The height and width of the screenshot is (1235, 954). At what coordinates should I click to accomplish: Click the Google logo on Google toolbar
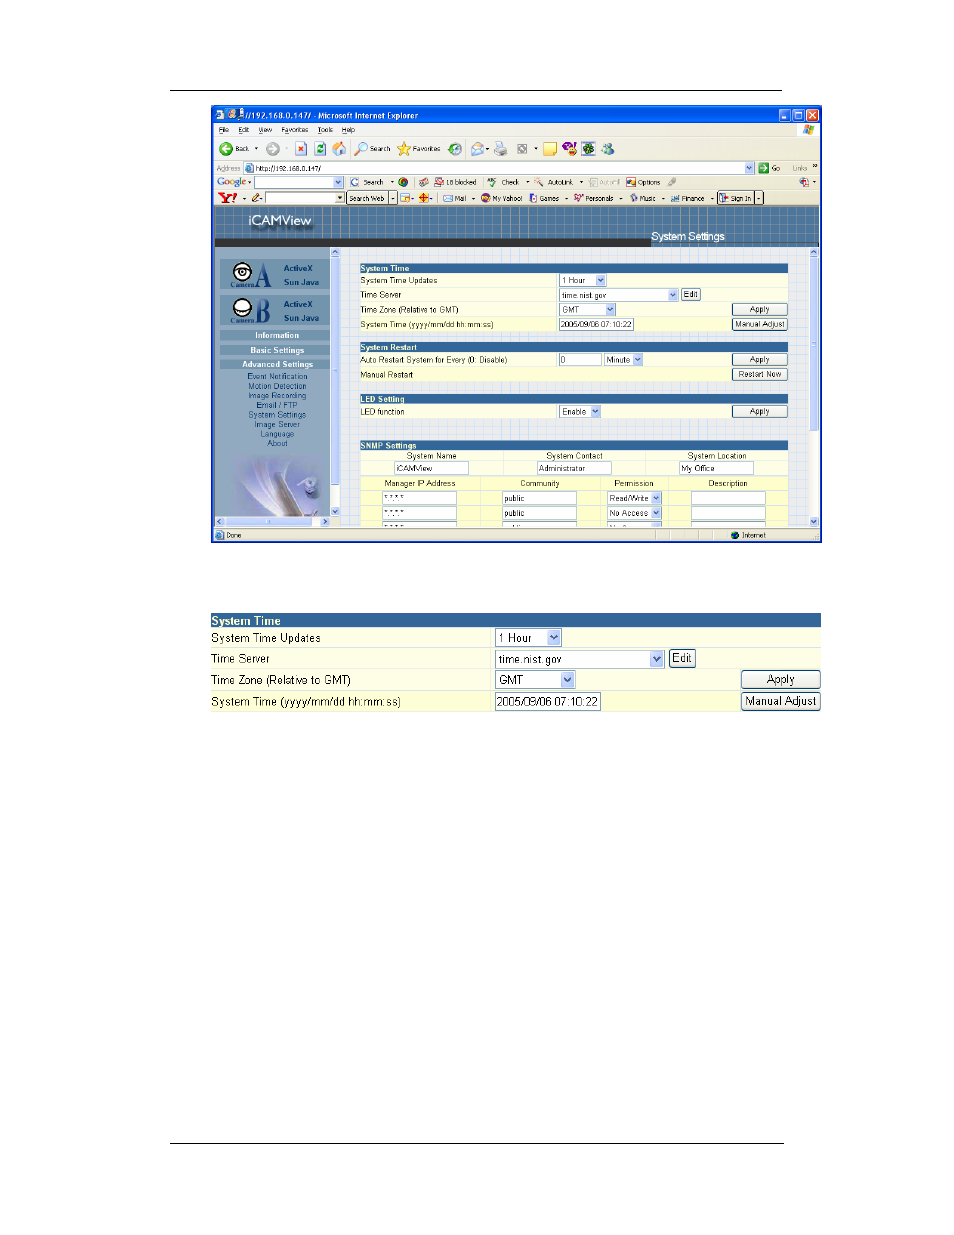click(231, 182)
